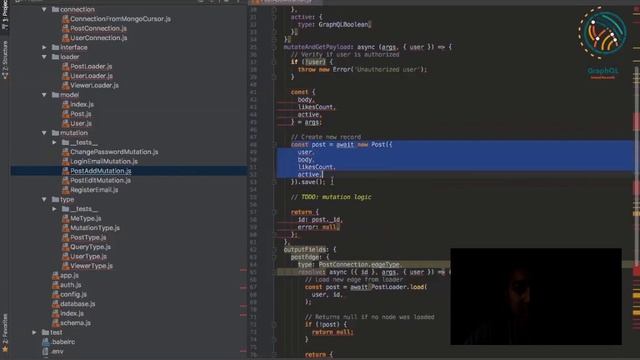The height and width of the screenshot is (360, 640).
Task: Toggle fold at return { line
Action: (x=274, y=212)
